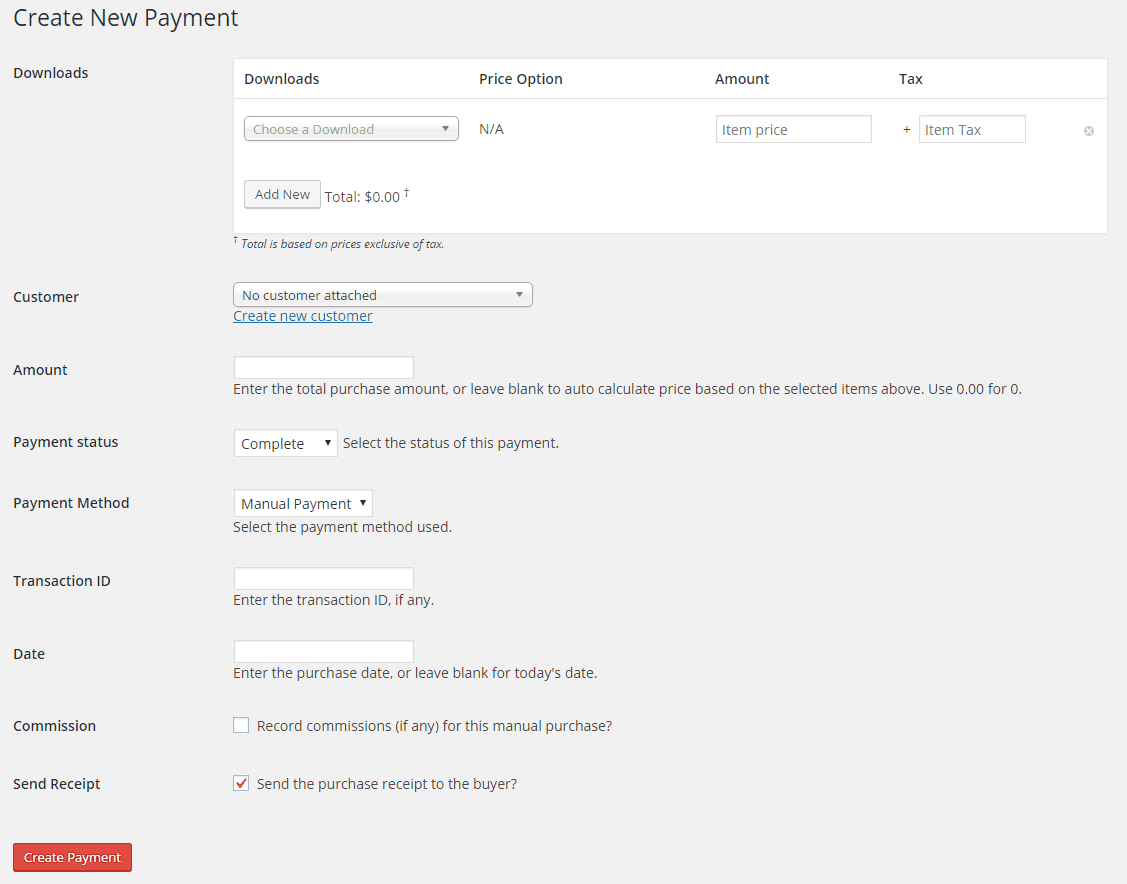Image resolution: width=1127 pixels, height=884 pixels.
Task: Click the purchase date hint text
Action: [x=415, y=673]
